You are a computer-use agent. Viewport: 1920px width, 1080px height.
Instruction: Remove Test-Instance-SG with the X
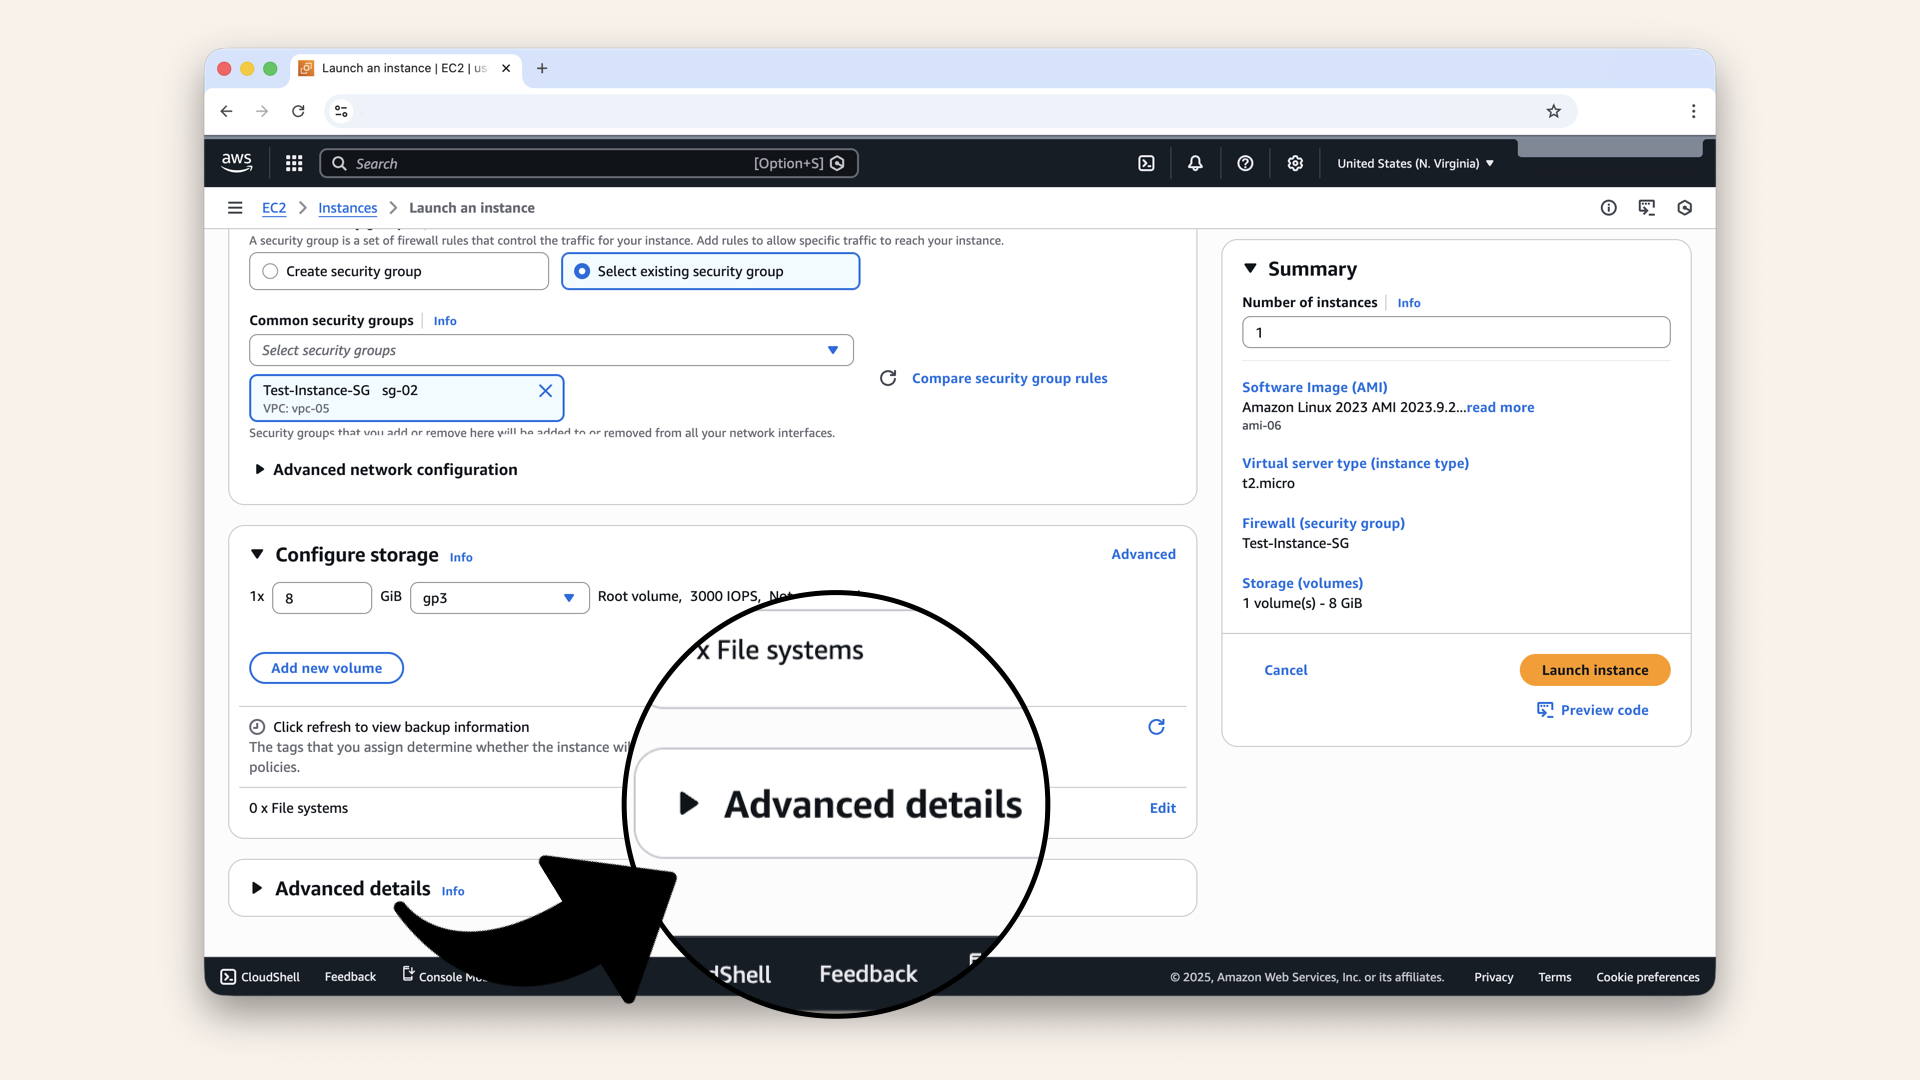[x=545, y=391]
